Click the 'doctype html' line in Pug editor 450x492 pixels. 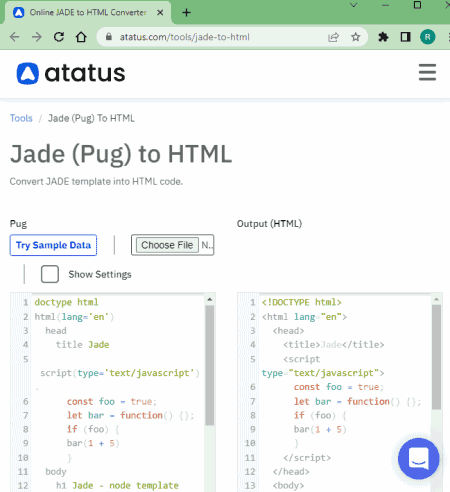click(66, 302)
